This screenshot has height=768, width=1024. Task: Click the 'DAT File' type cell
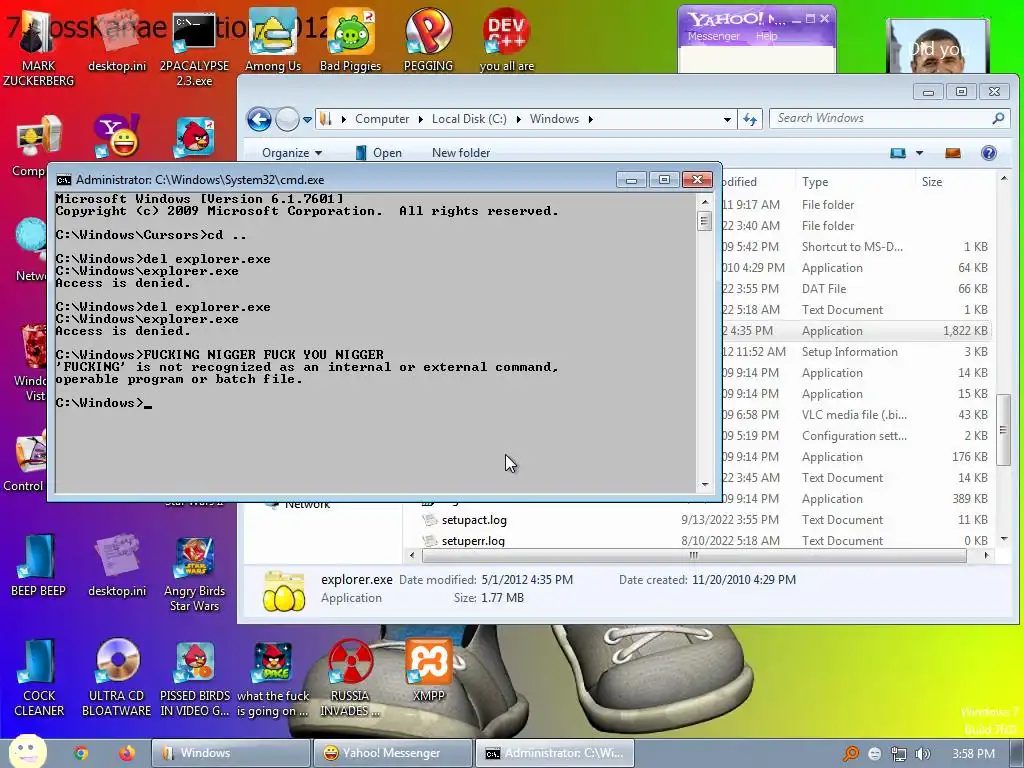tap(824, 289)
